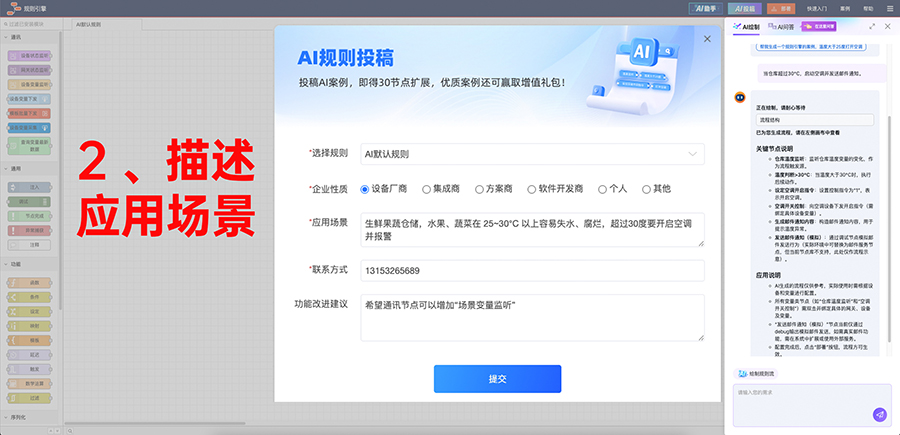Expand the AI assistant panel to fullscreen
The height and width of the screenshot is (435, 900).
[x=872, y=27]
